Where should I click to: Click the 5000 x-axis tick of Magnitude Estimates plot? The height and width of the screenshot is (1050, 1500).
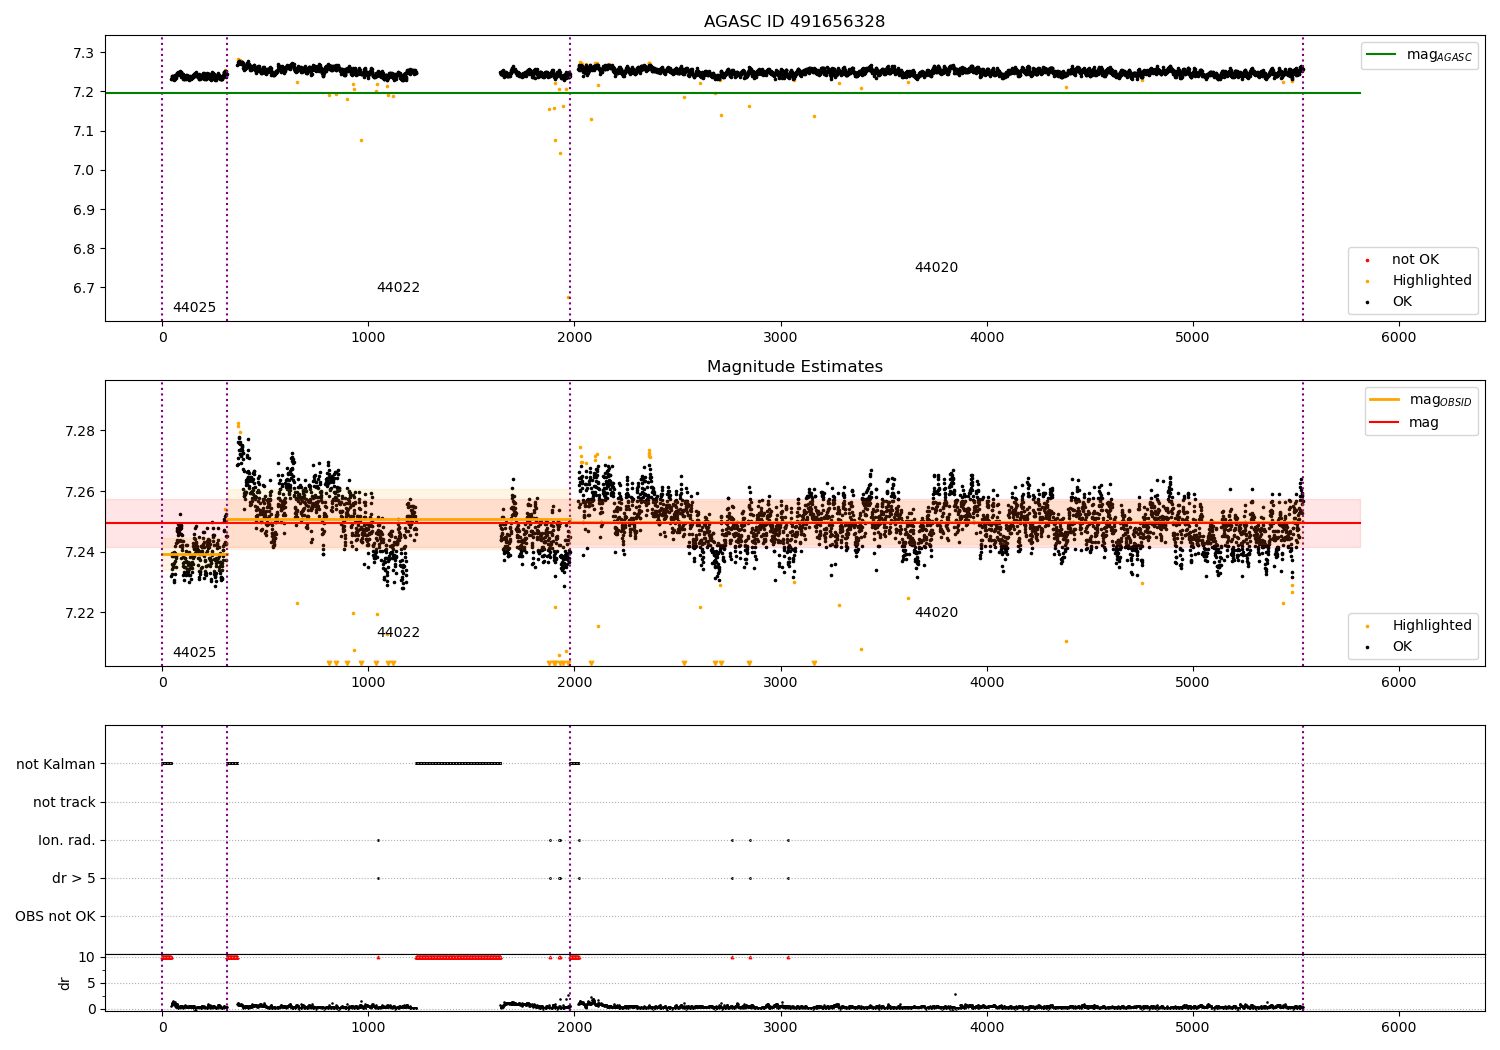click(x=1192, y=682)
